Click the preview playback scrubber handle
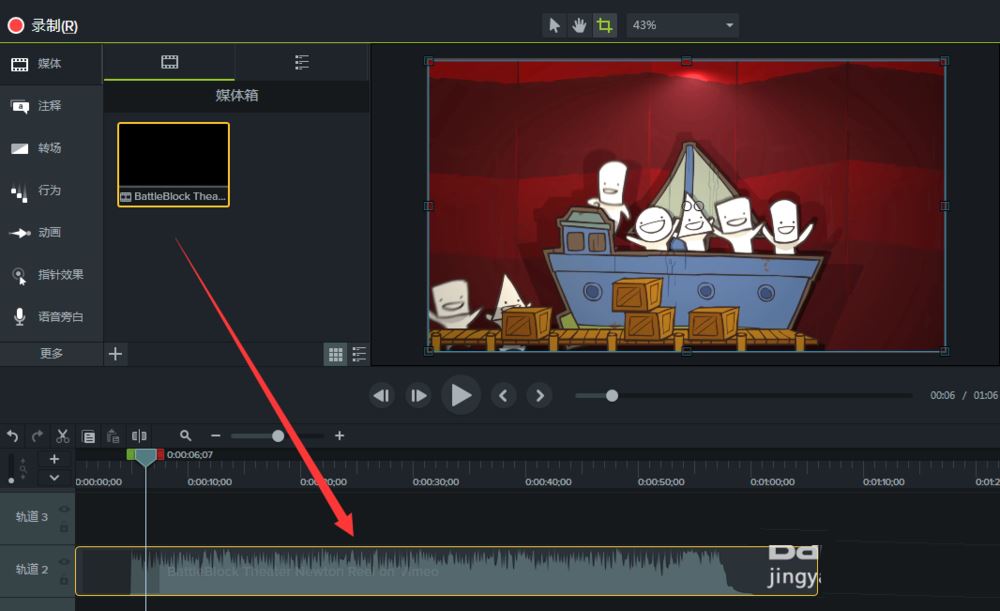The width and height of the screenshot is (1000, 611). [x=612, y=396]
